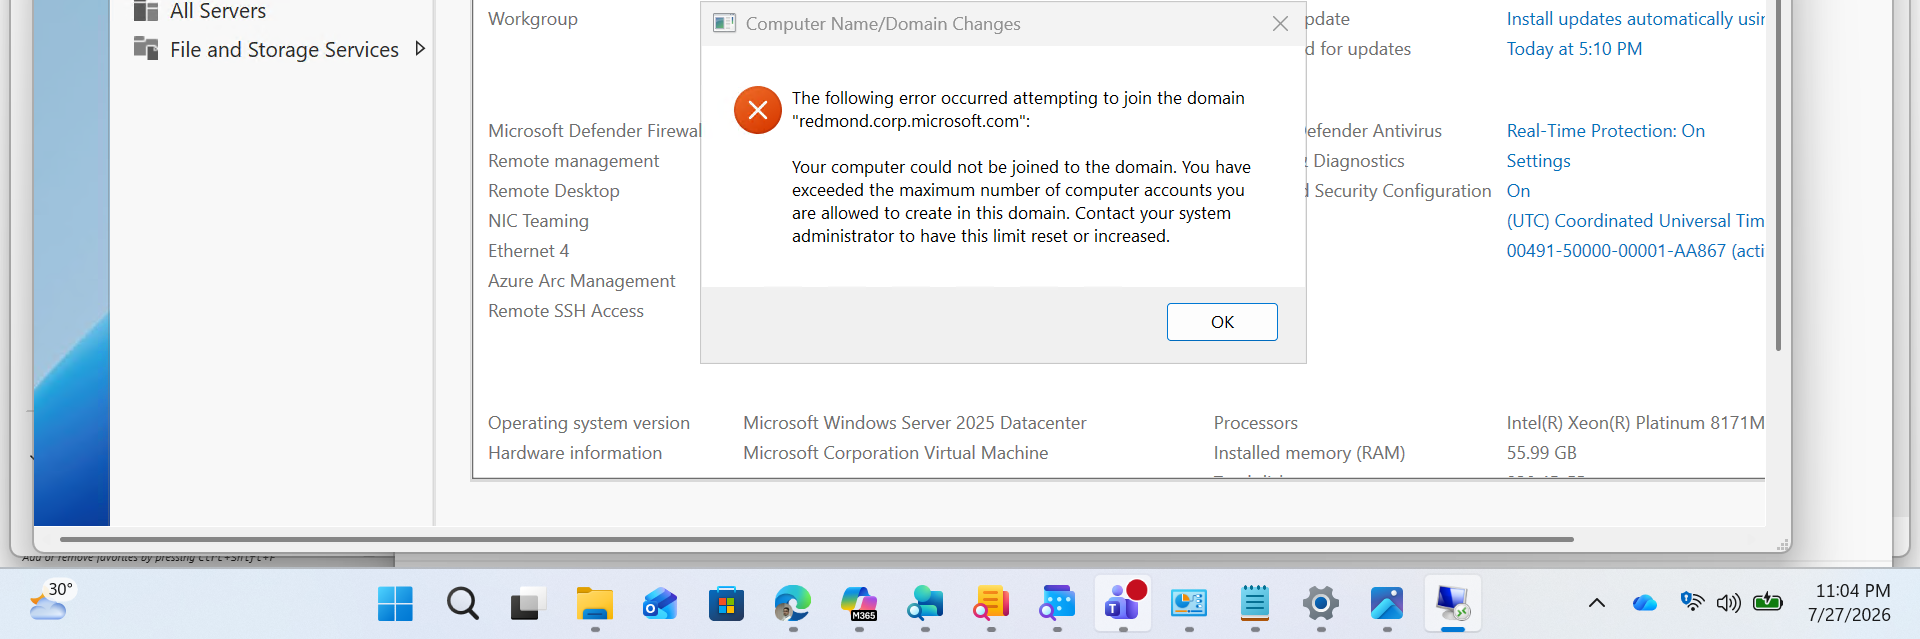The height and width of the screenshot is (639, 1920).
Task: Open OneDrive from system tray
Action: pos(1644,603)
